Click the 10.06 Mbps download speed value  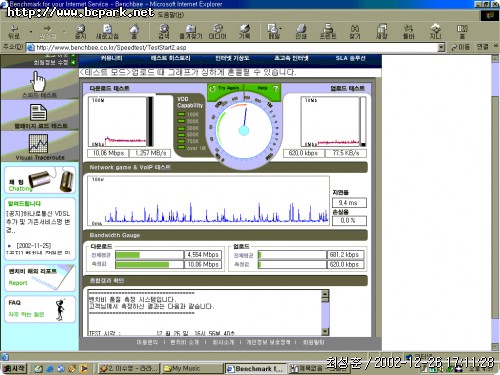tap(109, 153)
